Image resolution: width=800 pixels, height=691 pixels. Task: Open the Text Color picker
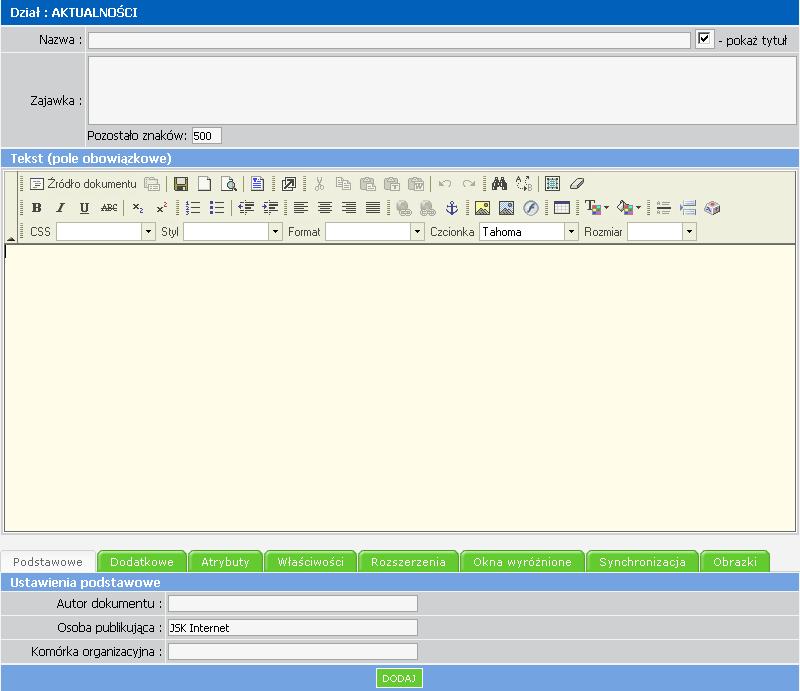pyautogui.click(x=597, y=208)
